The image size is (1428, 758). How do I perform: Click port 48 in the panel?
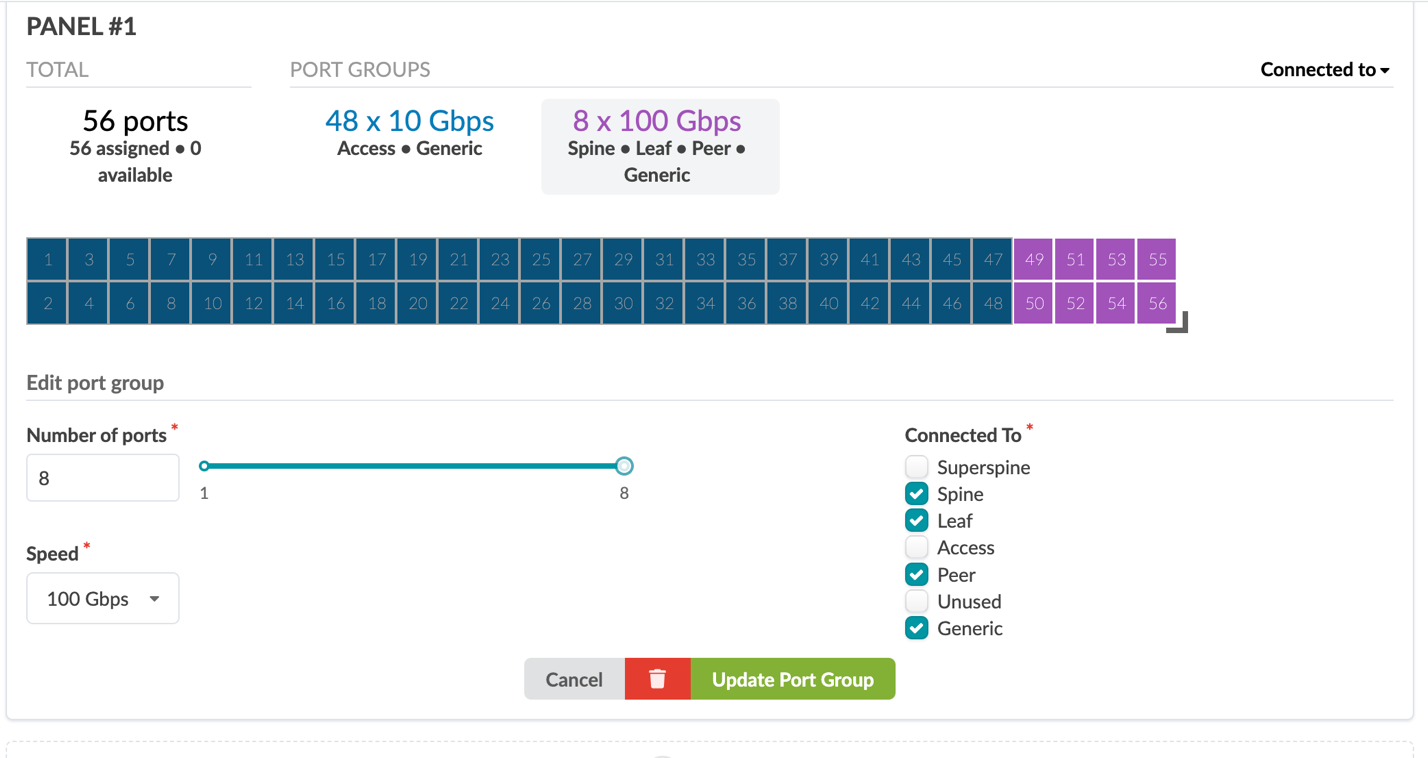(x=993, y=303)
